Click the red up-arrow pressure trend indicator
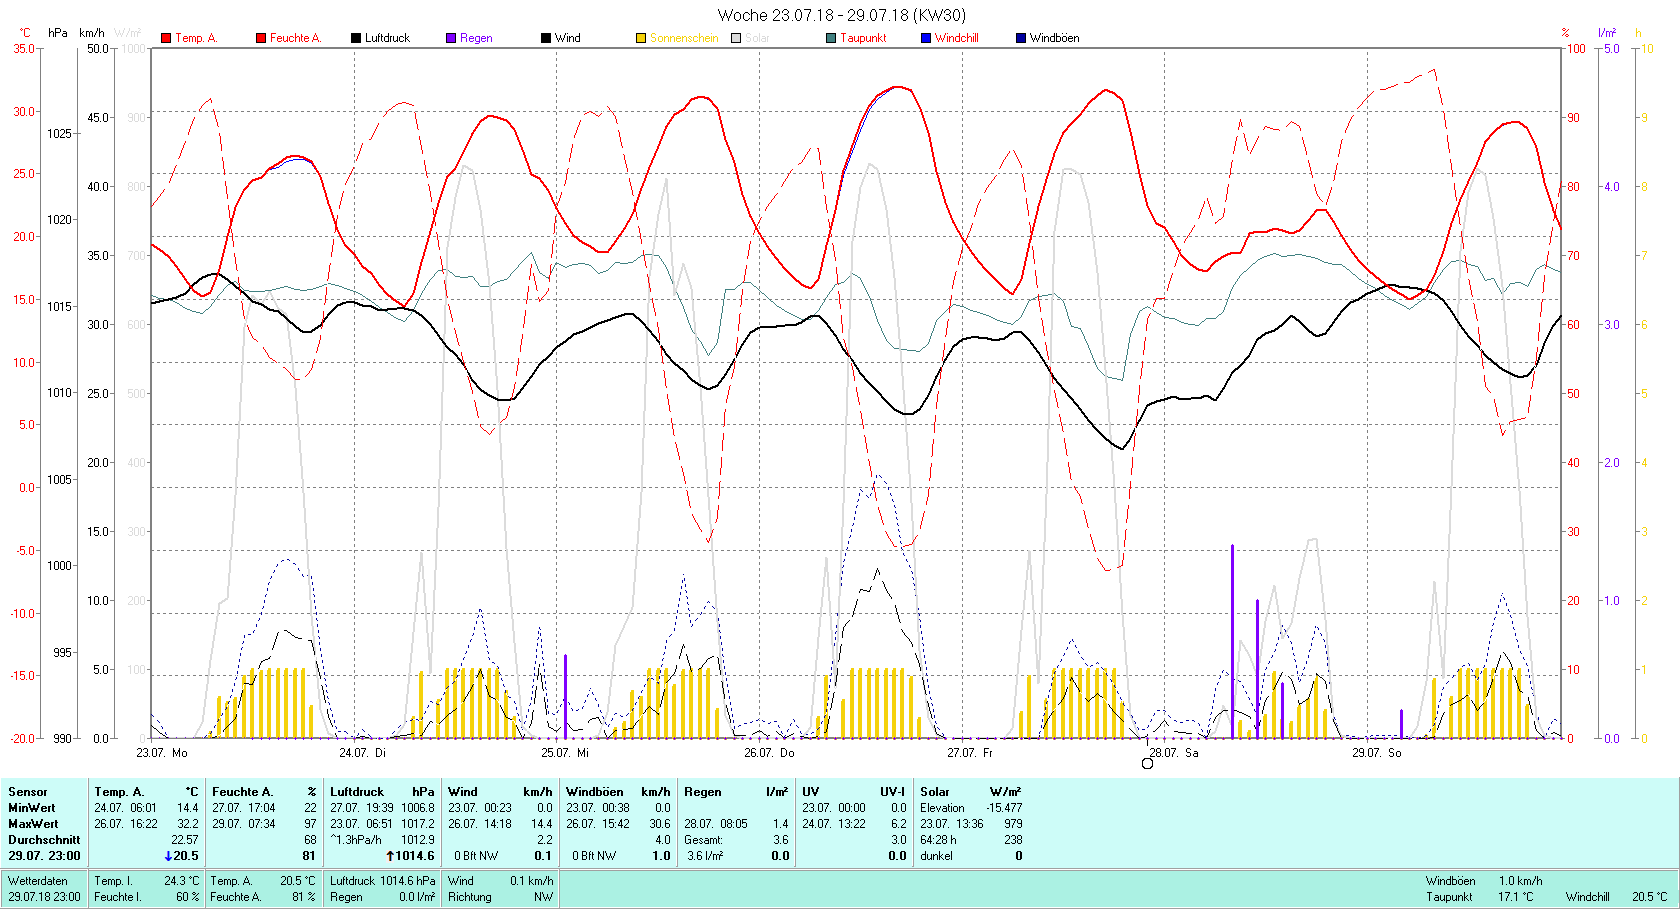 click(390, 856)
